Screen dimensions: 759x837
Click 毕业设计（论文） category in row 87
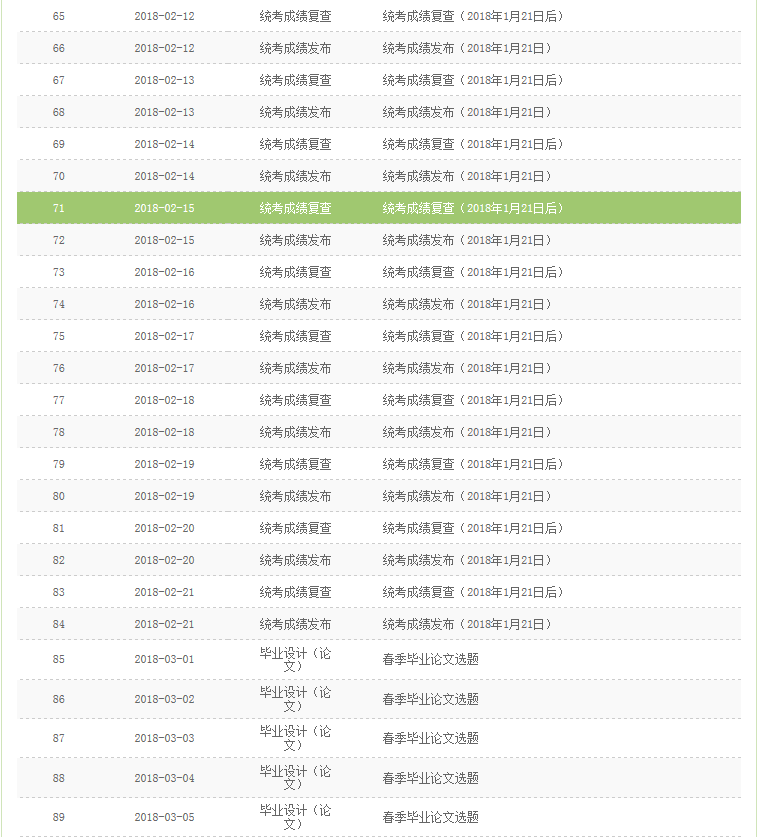tap(295, 738)
